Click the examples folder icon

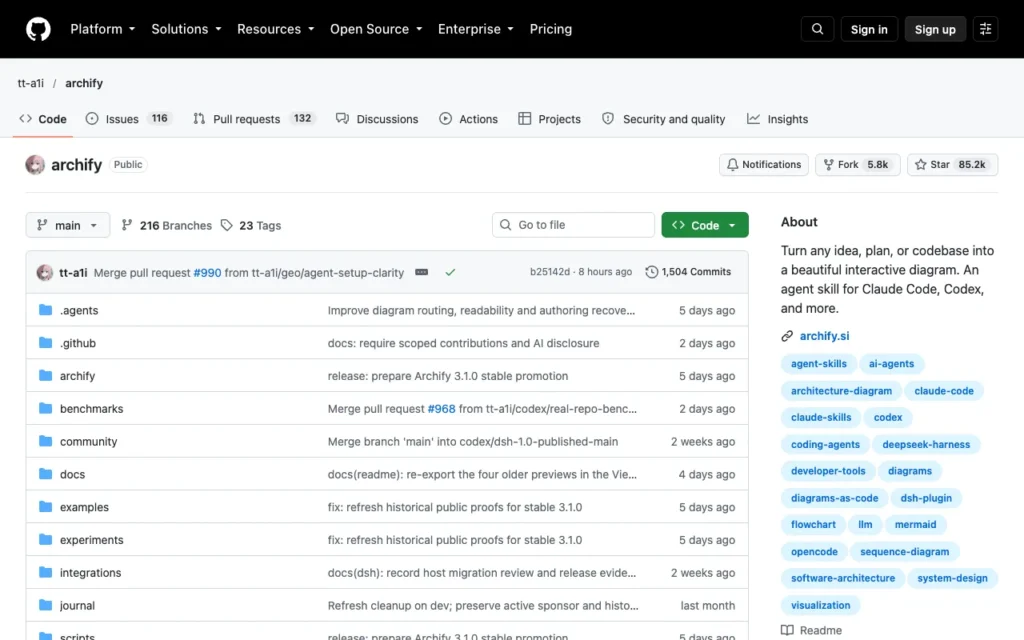tap(45, 507)
